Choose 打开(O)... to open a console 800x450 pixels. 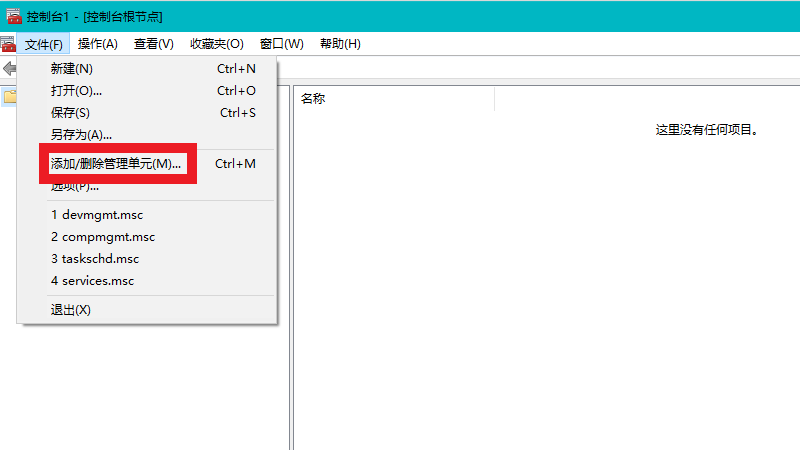pos(76,91)
